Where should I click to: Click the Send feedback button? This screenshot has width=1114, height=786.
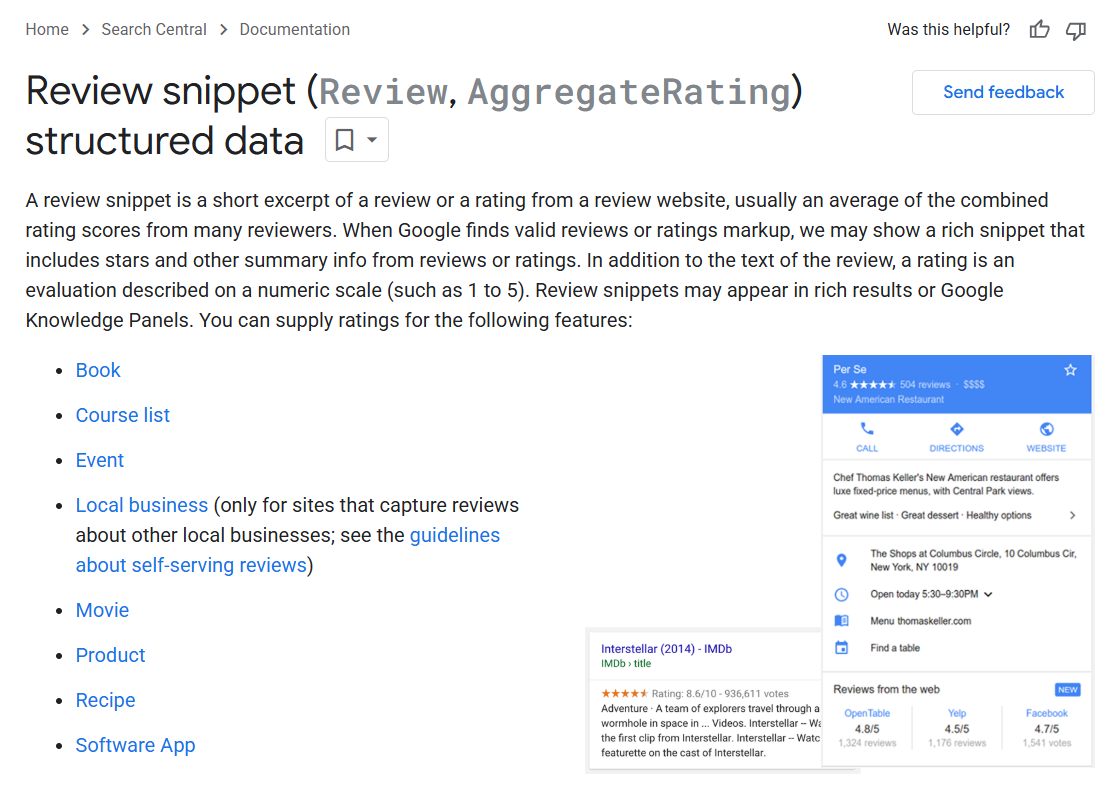click(x=1002, y=92)
